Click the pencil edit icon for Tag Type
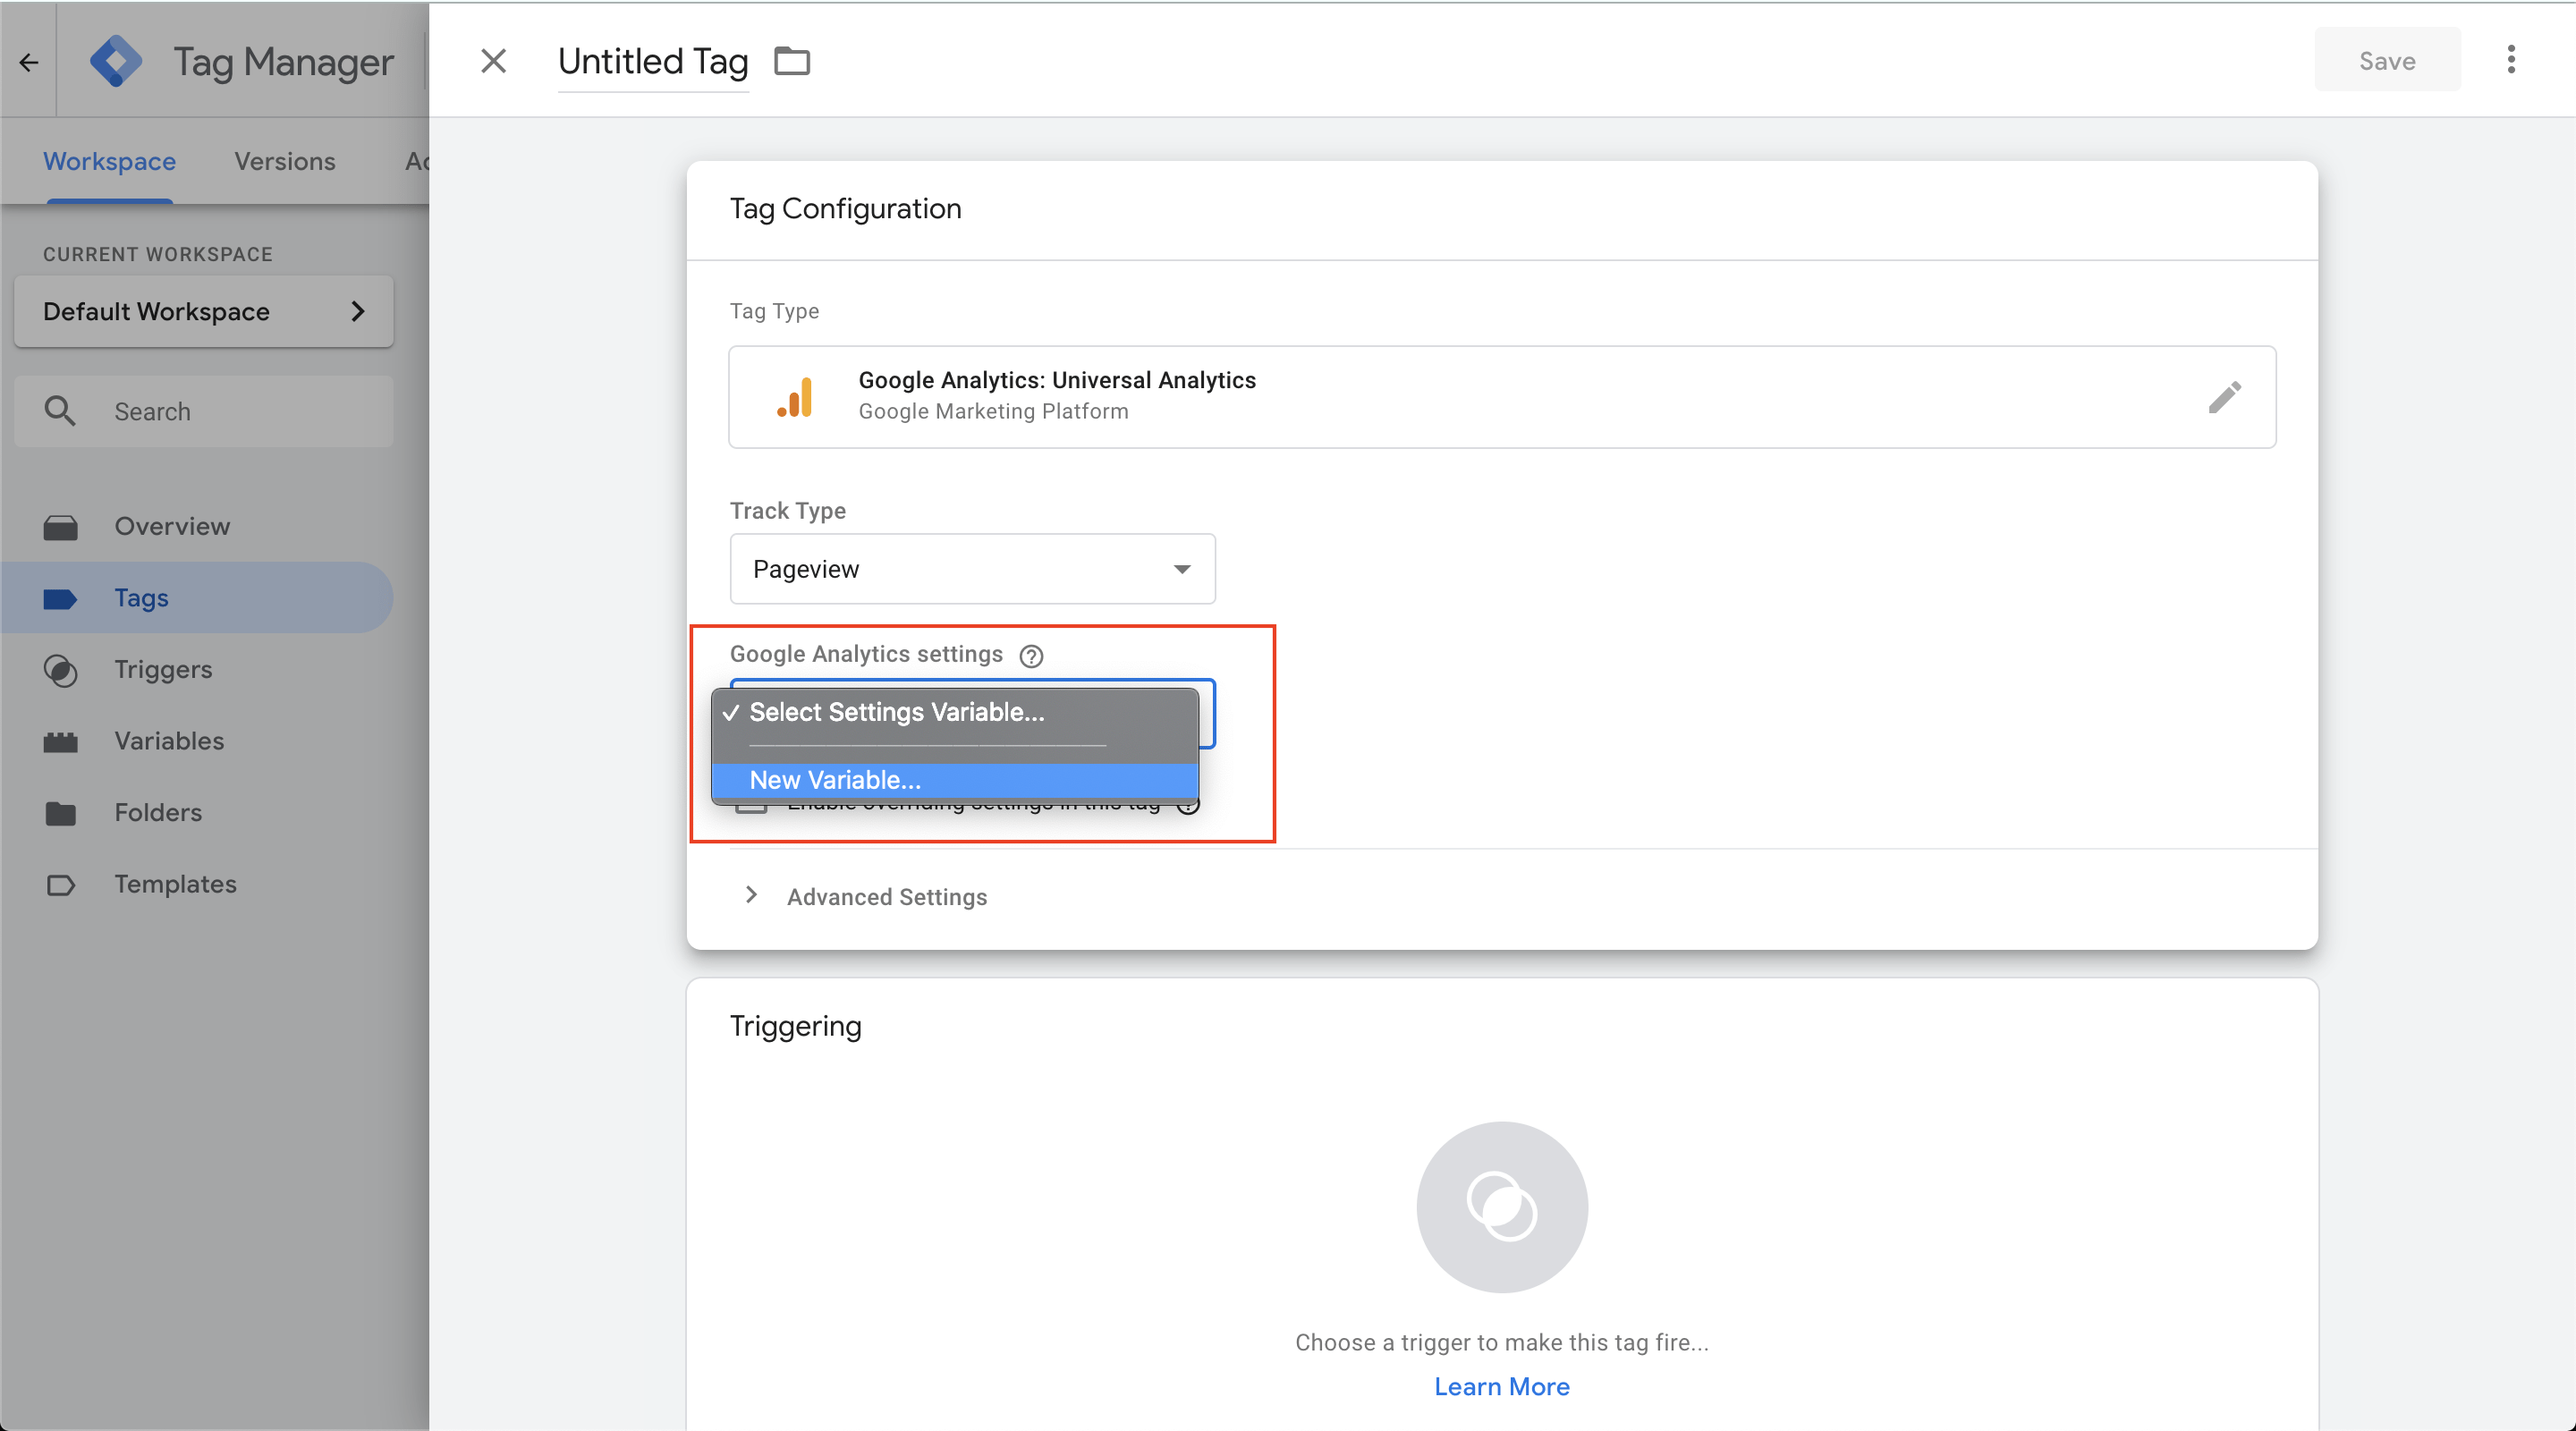 [2224, 397]
